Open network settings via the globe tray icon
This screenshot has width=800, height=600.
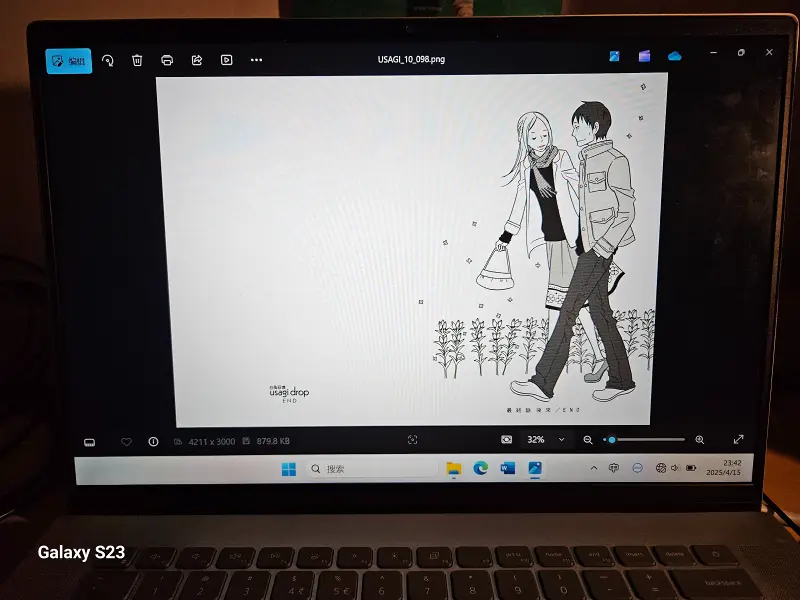click(661, 468)
